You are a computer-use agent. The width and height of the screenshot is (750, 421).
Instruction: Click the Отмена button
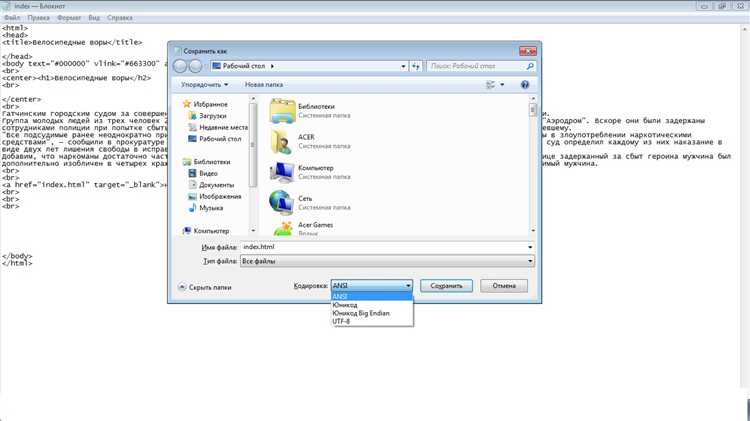point(504,286)
